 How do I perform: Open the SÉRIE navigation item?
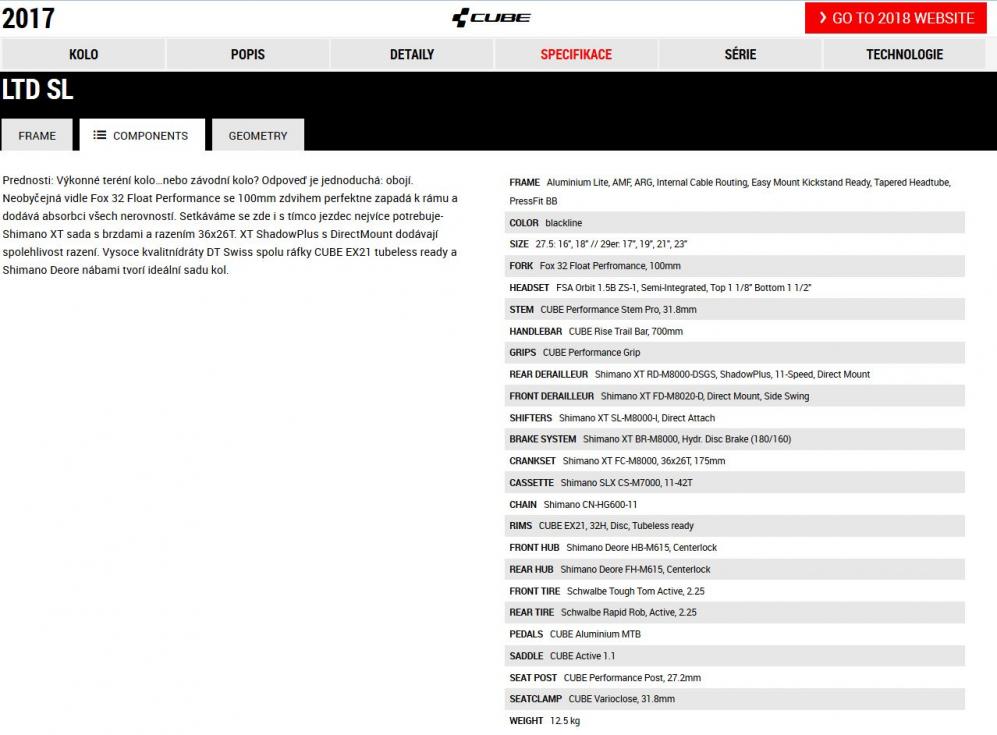[x=740, y=54]
